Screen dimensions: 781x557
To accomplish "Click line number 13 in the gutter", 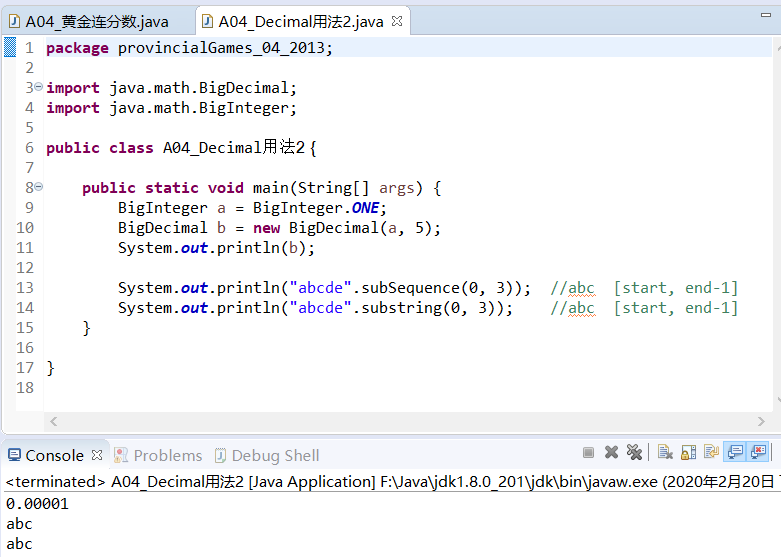I will tap(25, 287).
